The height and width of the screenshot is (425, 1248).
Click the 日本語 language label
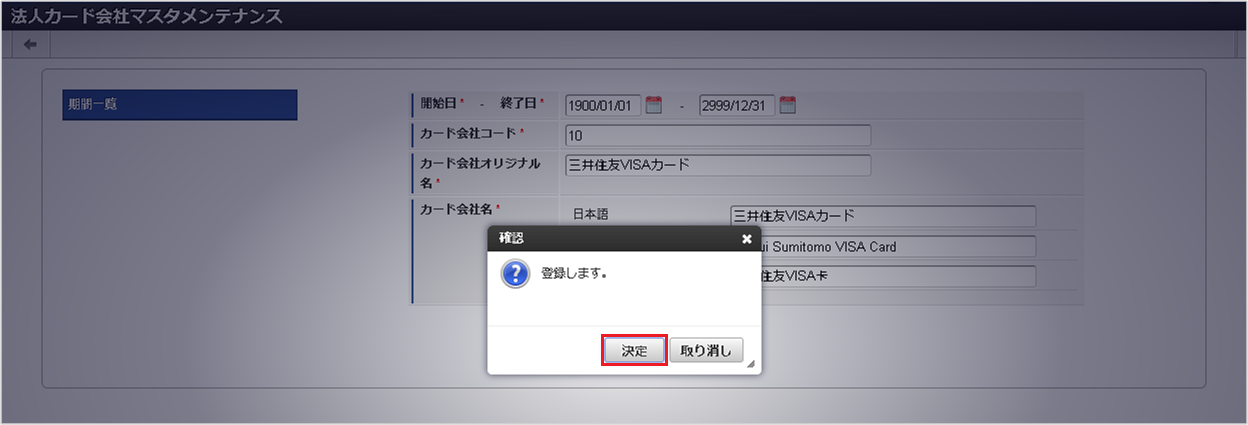tap(590, 214)
